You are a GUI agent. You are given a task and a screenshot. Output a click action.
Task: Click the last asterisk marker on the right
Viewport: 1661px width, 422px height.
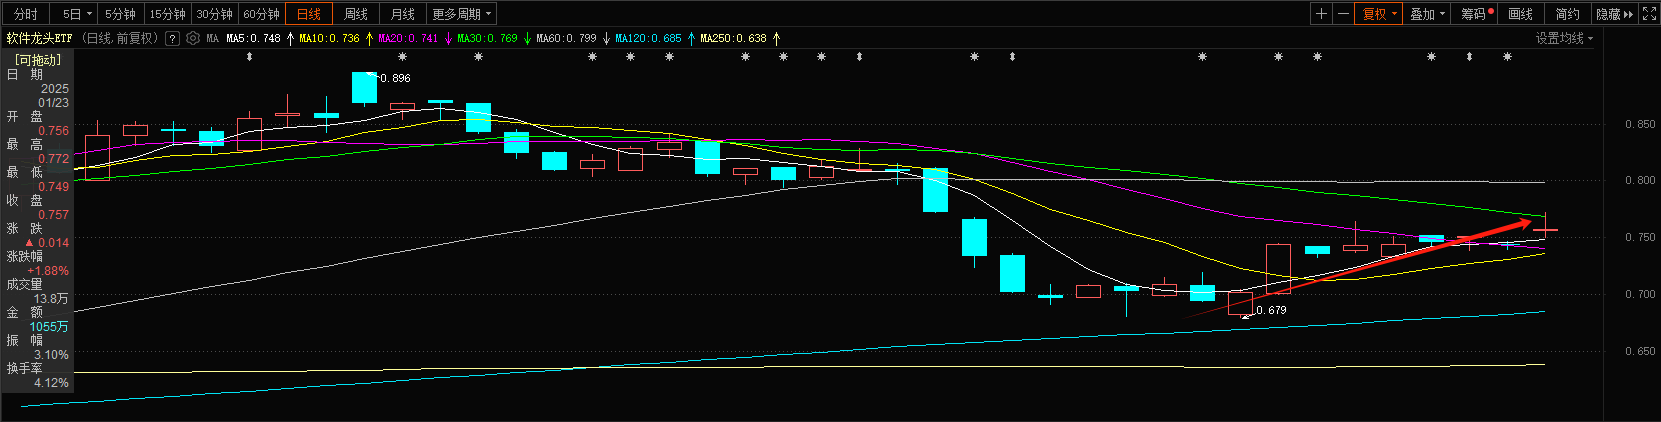[x=1507, y=57]
